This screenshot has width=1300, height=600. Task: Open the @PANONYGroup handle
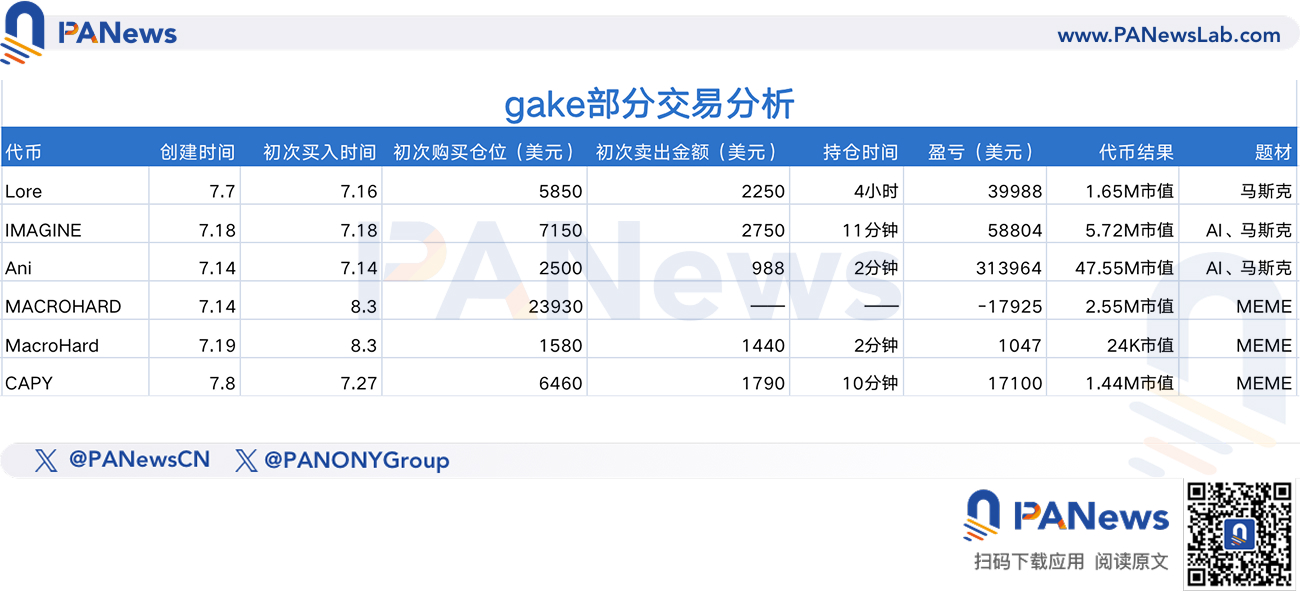point(356,460)
